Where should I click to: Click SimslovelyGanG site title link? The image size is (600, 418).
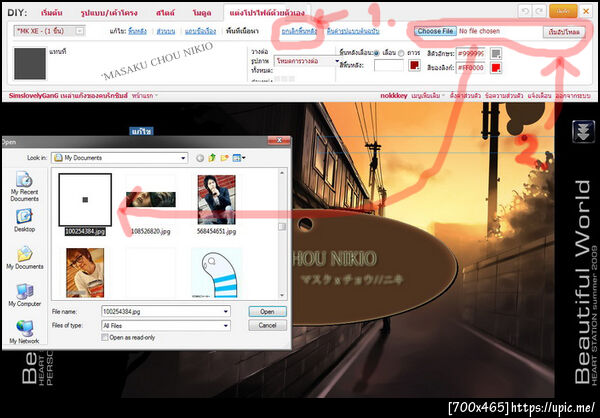[68, 95]
